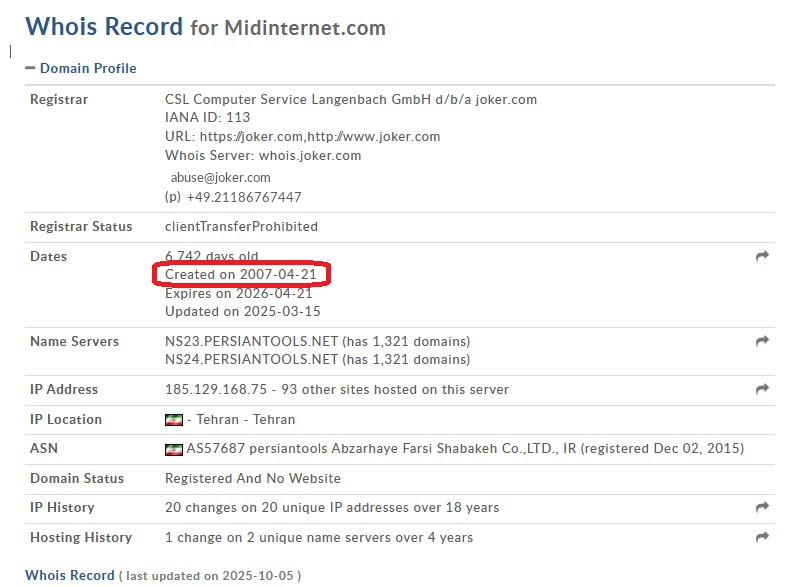Collapse the Domain Profile section
Image resolution: width=793 pixels, height=587 pixels.
pyautogui.click(x=87, y=68)
